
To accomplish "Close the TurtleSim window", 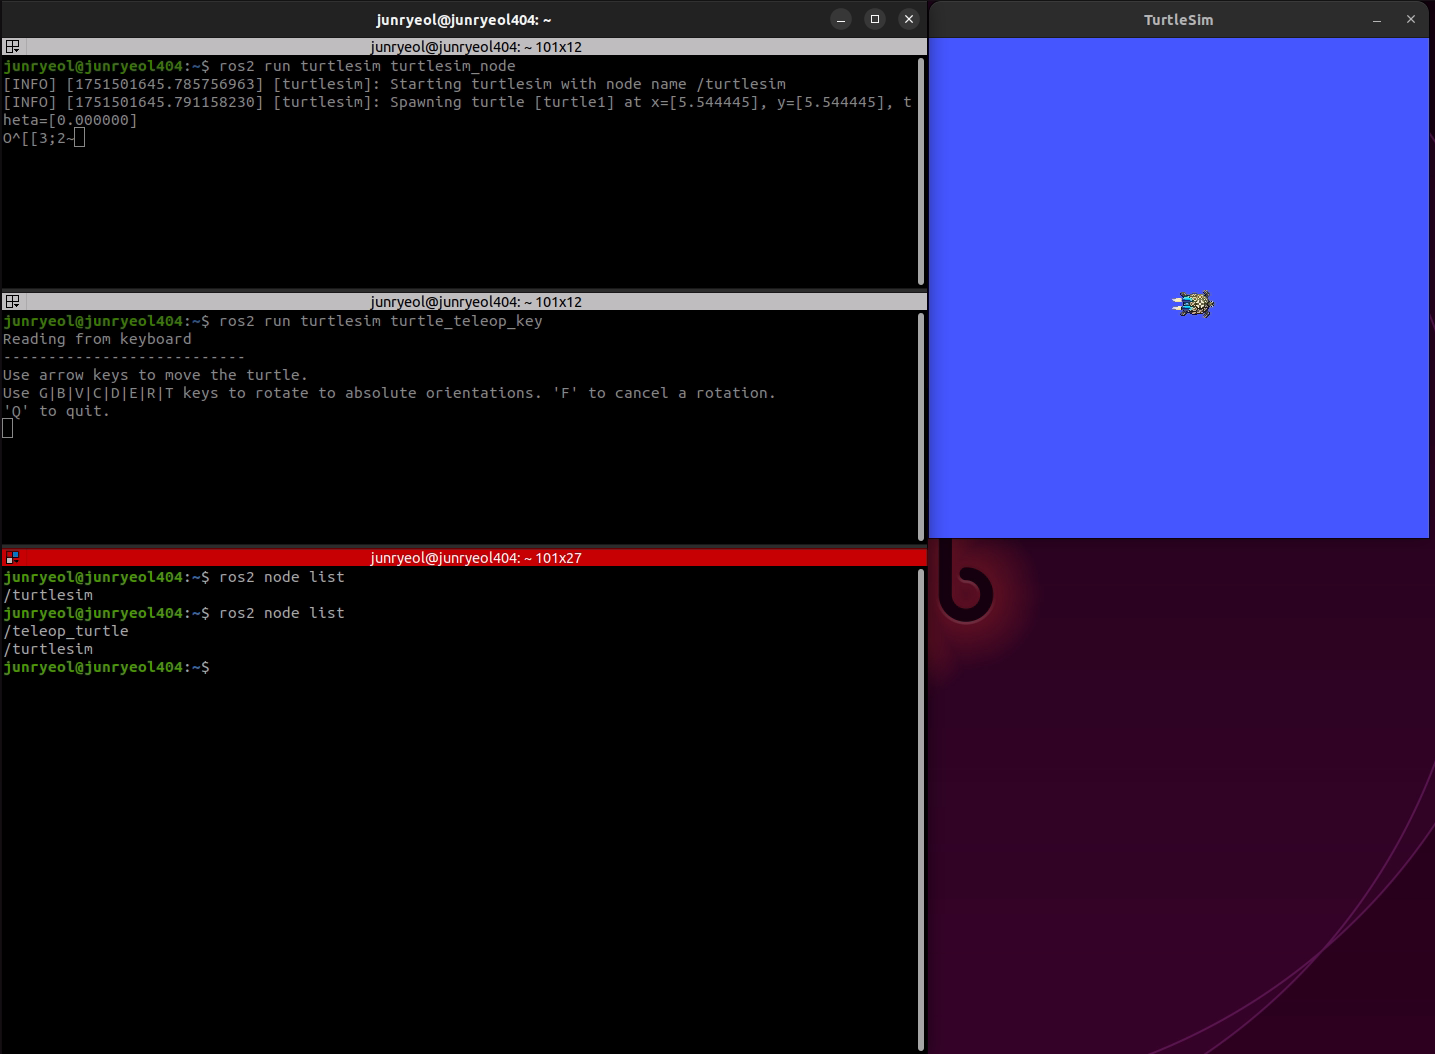I will click(1411, 20).
